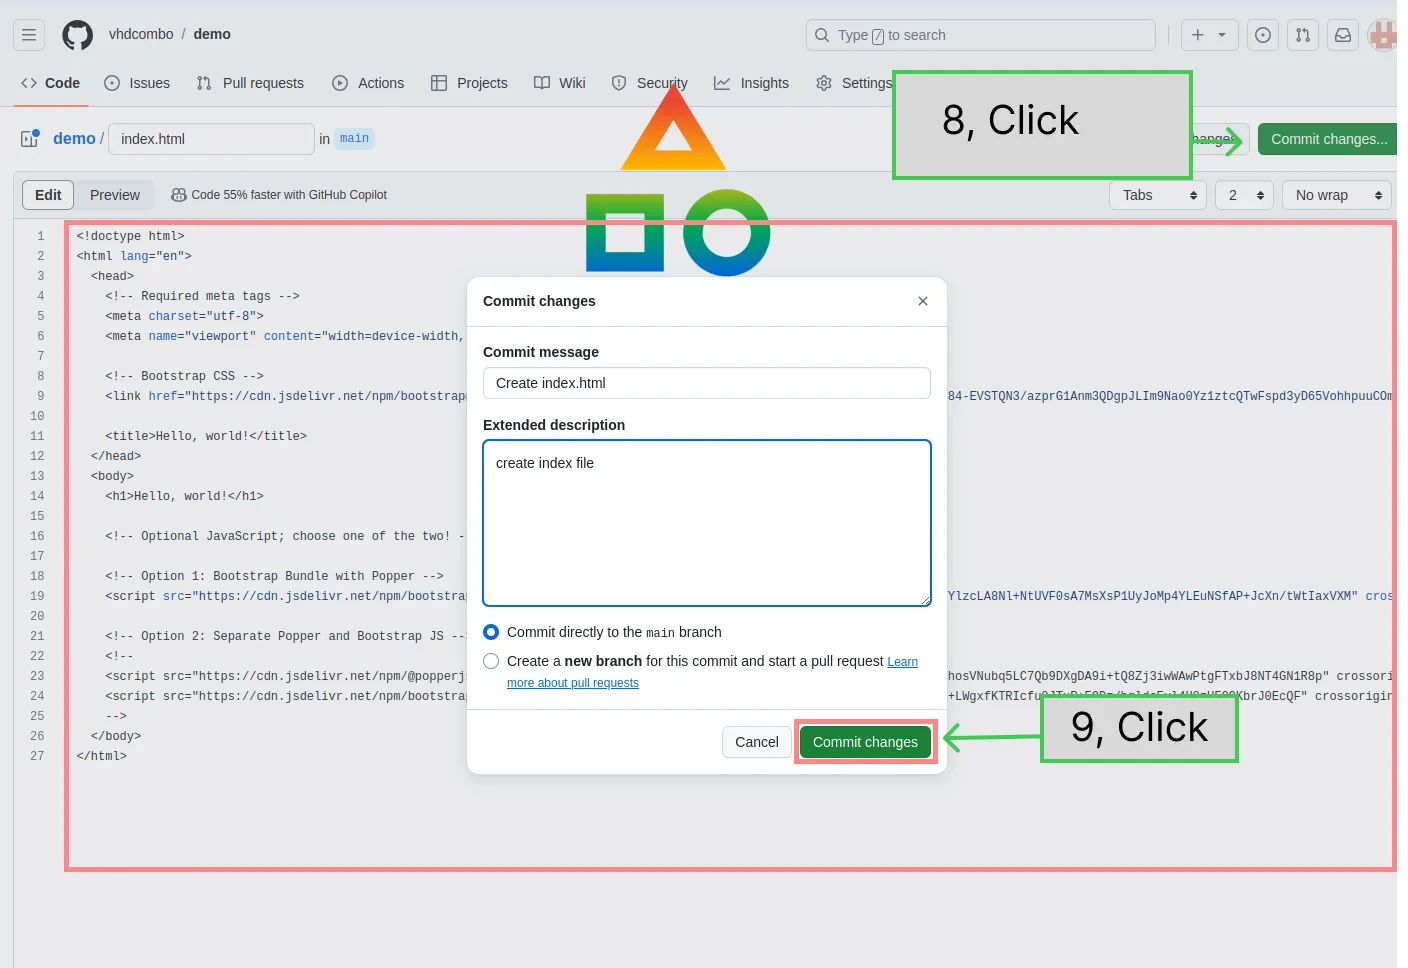
Task: Open the Wiki tab
Action: (x=560, y=83)
